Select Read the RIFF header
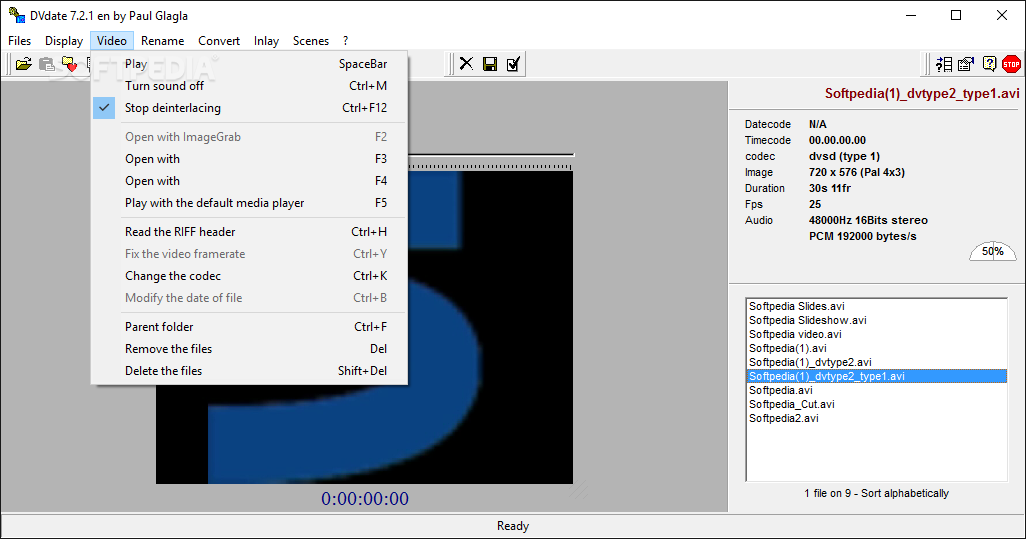The width and height of the screenshot is (1026, 539). coord(249,232)
